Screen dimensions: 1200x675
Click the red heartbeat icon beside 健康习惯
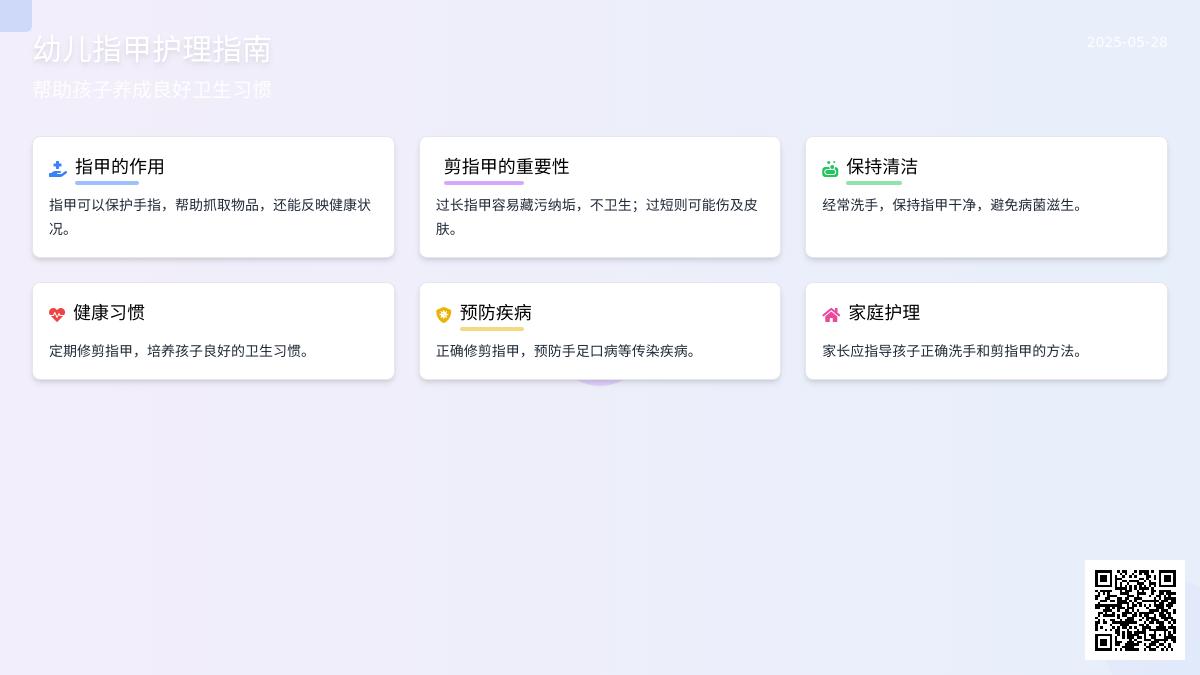[x=57, y=315]
